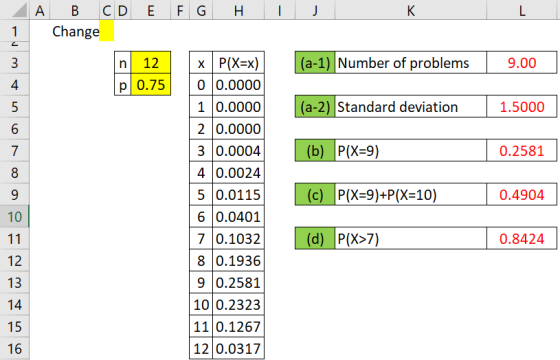The image size is (560, 360).
Task: Select column E header
Action: click(151, 11)
